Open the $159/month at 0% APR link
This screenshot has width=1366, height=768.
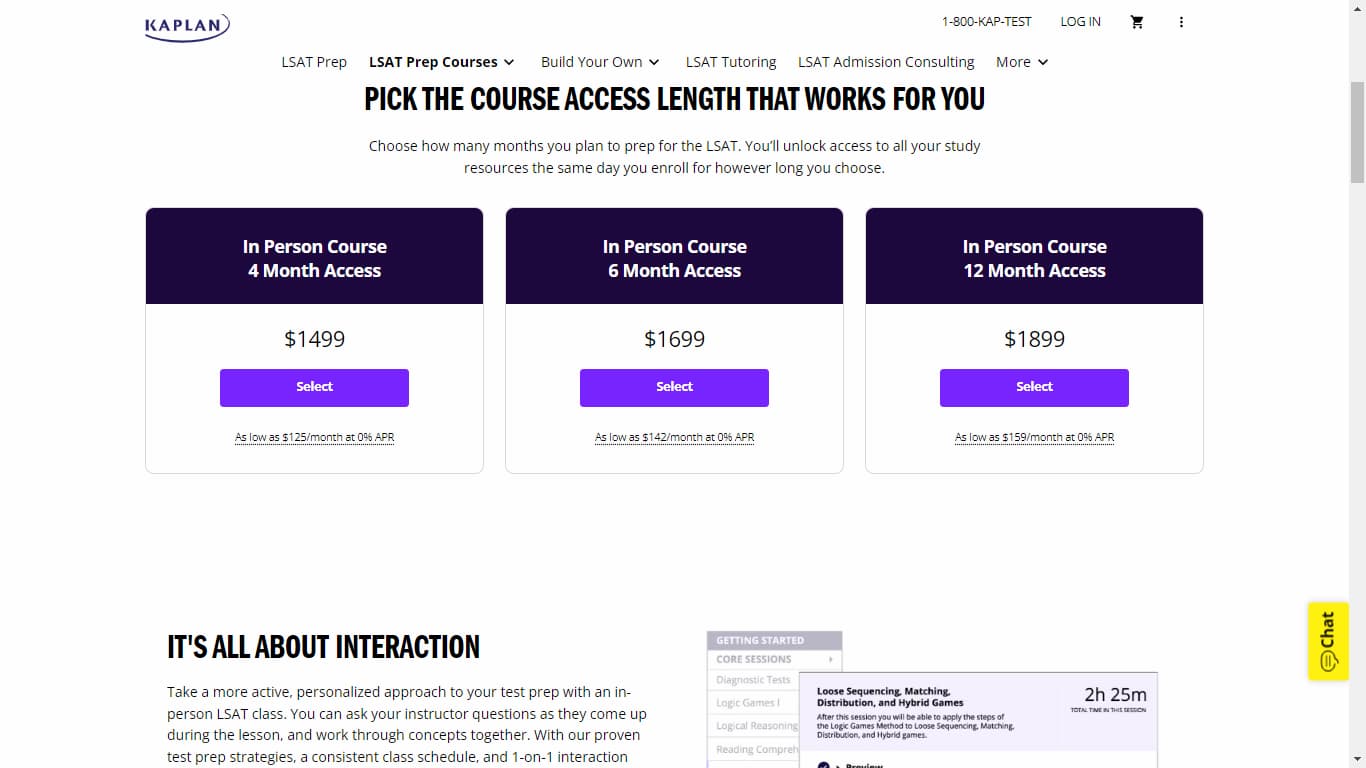1034,437
